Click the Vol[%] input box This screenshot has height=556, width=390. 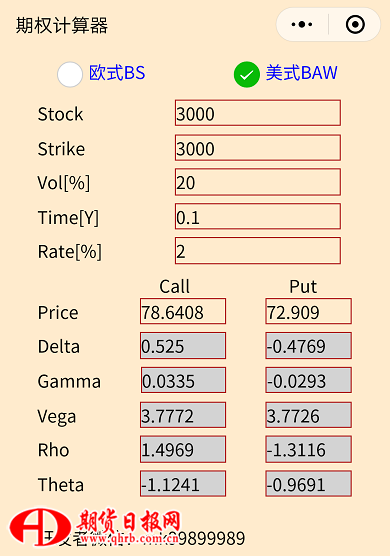tap(258, 182)
